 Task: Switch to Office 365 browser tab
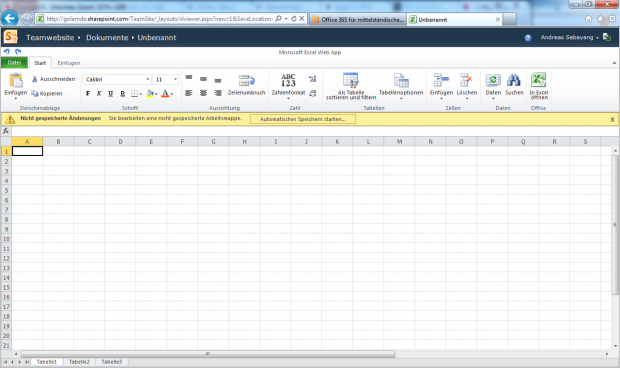pos(358,19)
